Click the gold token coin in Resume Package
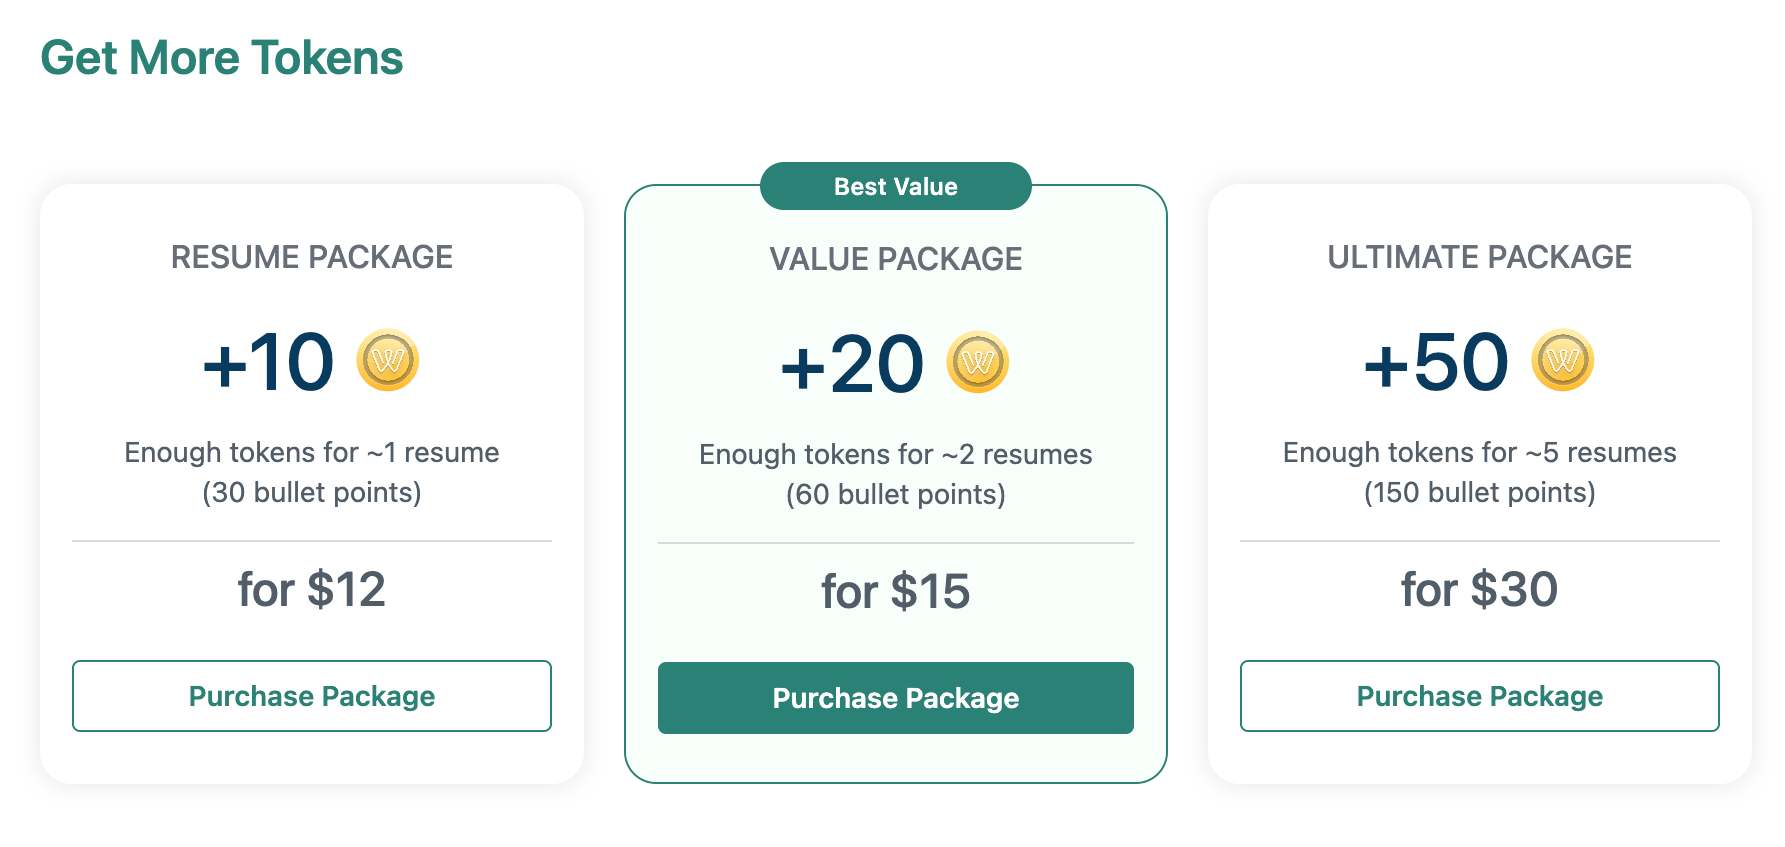Viewport: 1785px width, 847px height. pos(388,360)
